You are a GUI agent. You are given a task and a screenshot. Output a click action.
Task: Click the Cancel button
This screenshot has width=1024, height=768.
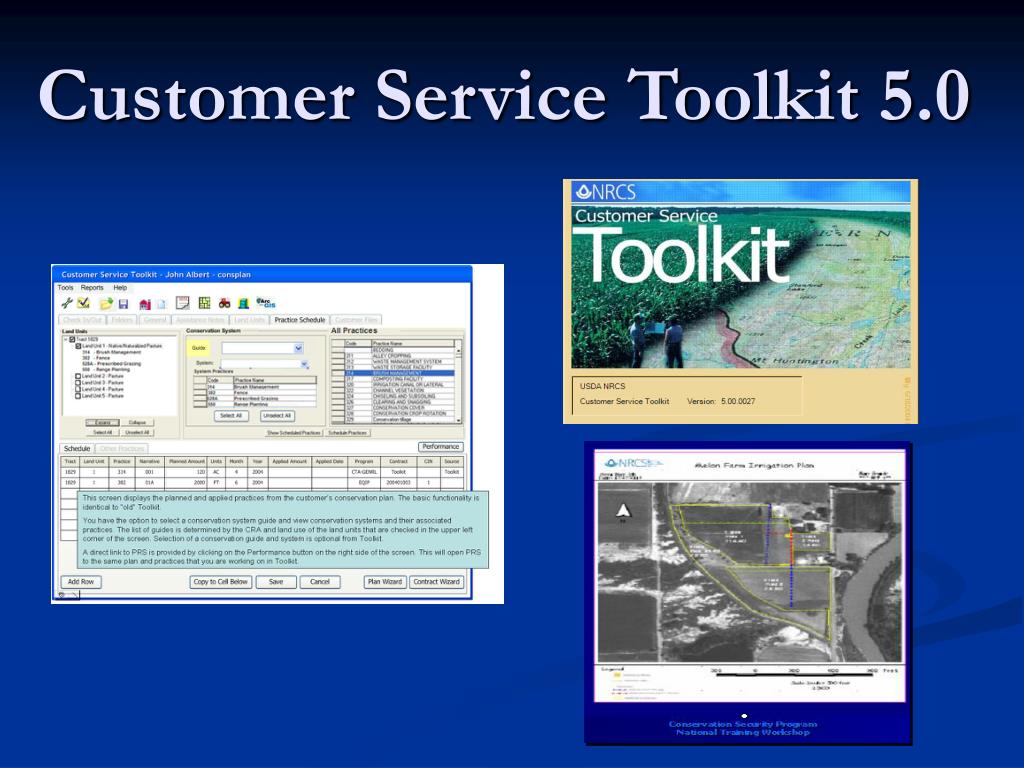coord(320,582)
